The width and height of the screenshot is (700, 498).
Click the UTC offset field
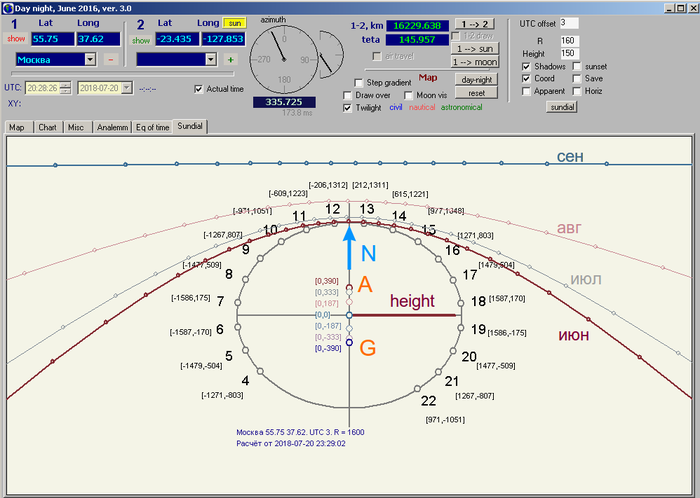[569, 23]
